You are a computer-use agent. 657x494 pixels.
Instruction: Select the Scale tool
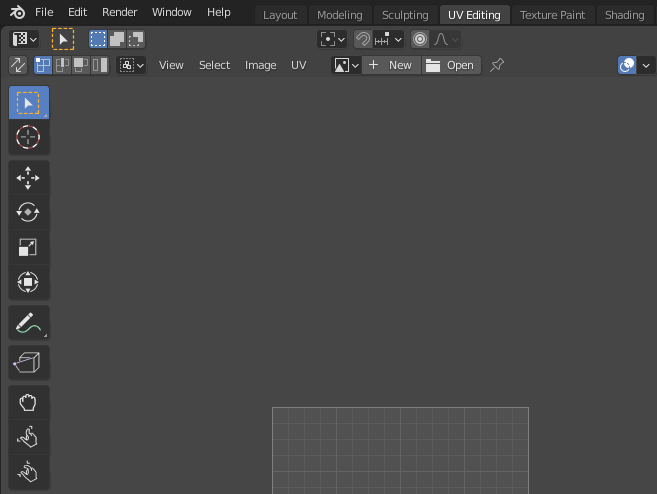pyautogui.click(x=28, y=247)
